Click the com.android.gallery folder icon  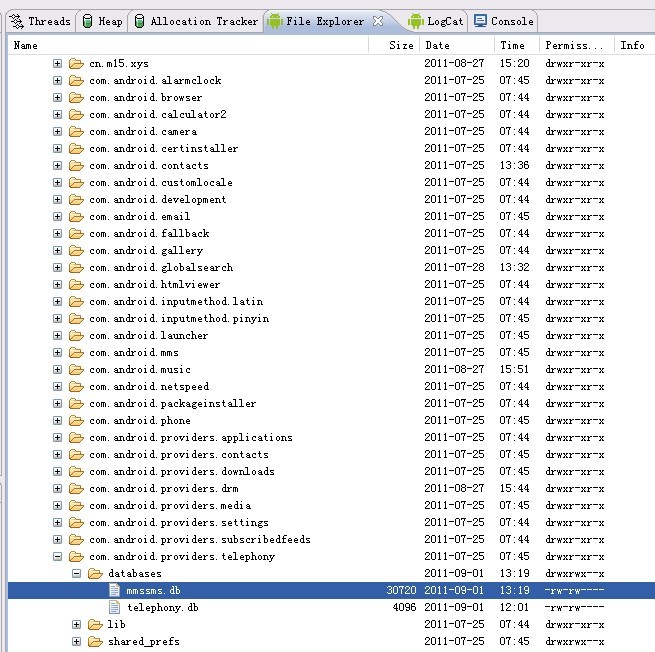pos(76,250)
